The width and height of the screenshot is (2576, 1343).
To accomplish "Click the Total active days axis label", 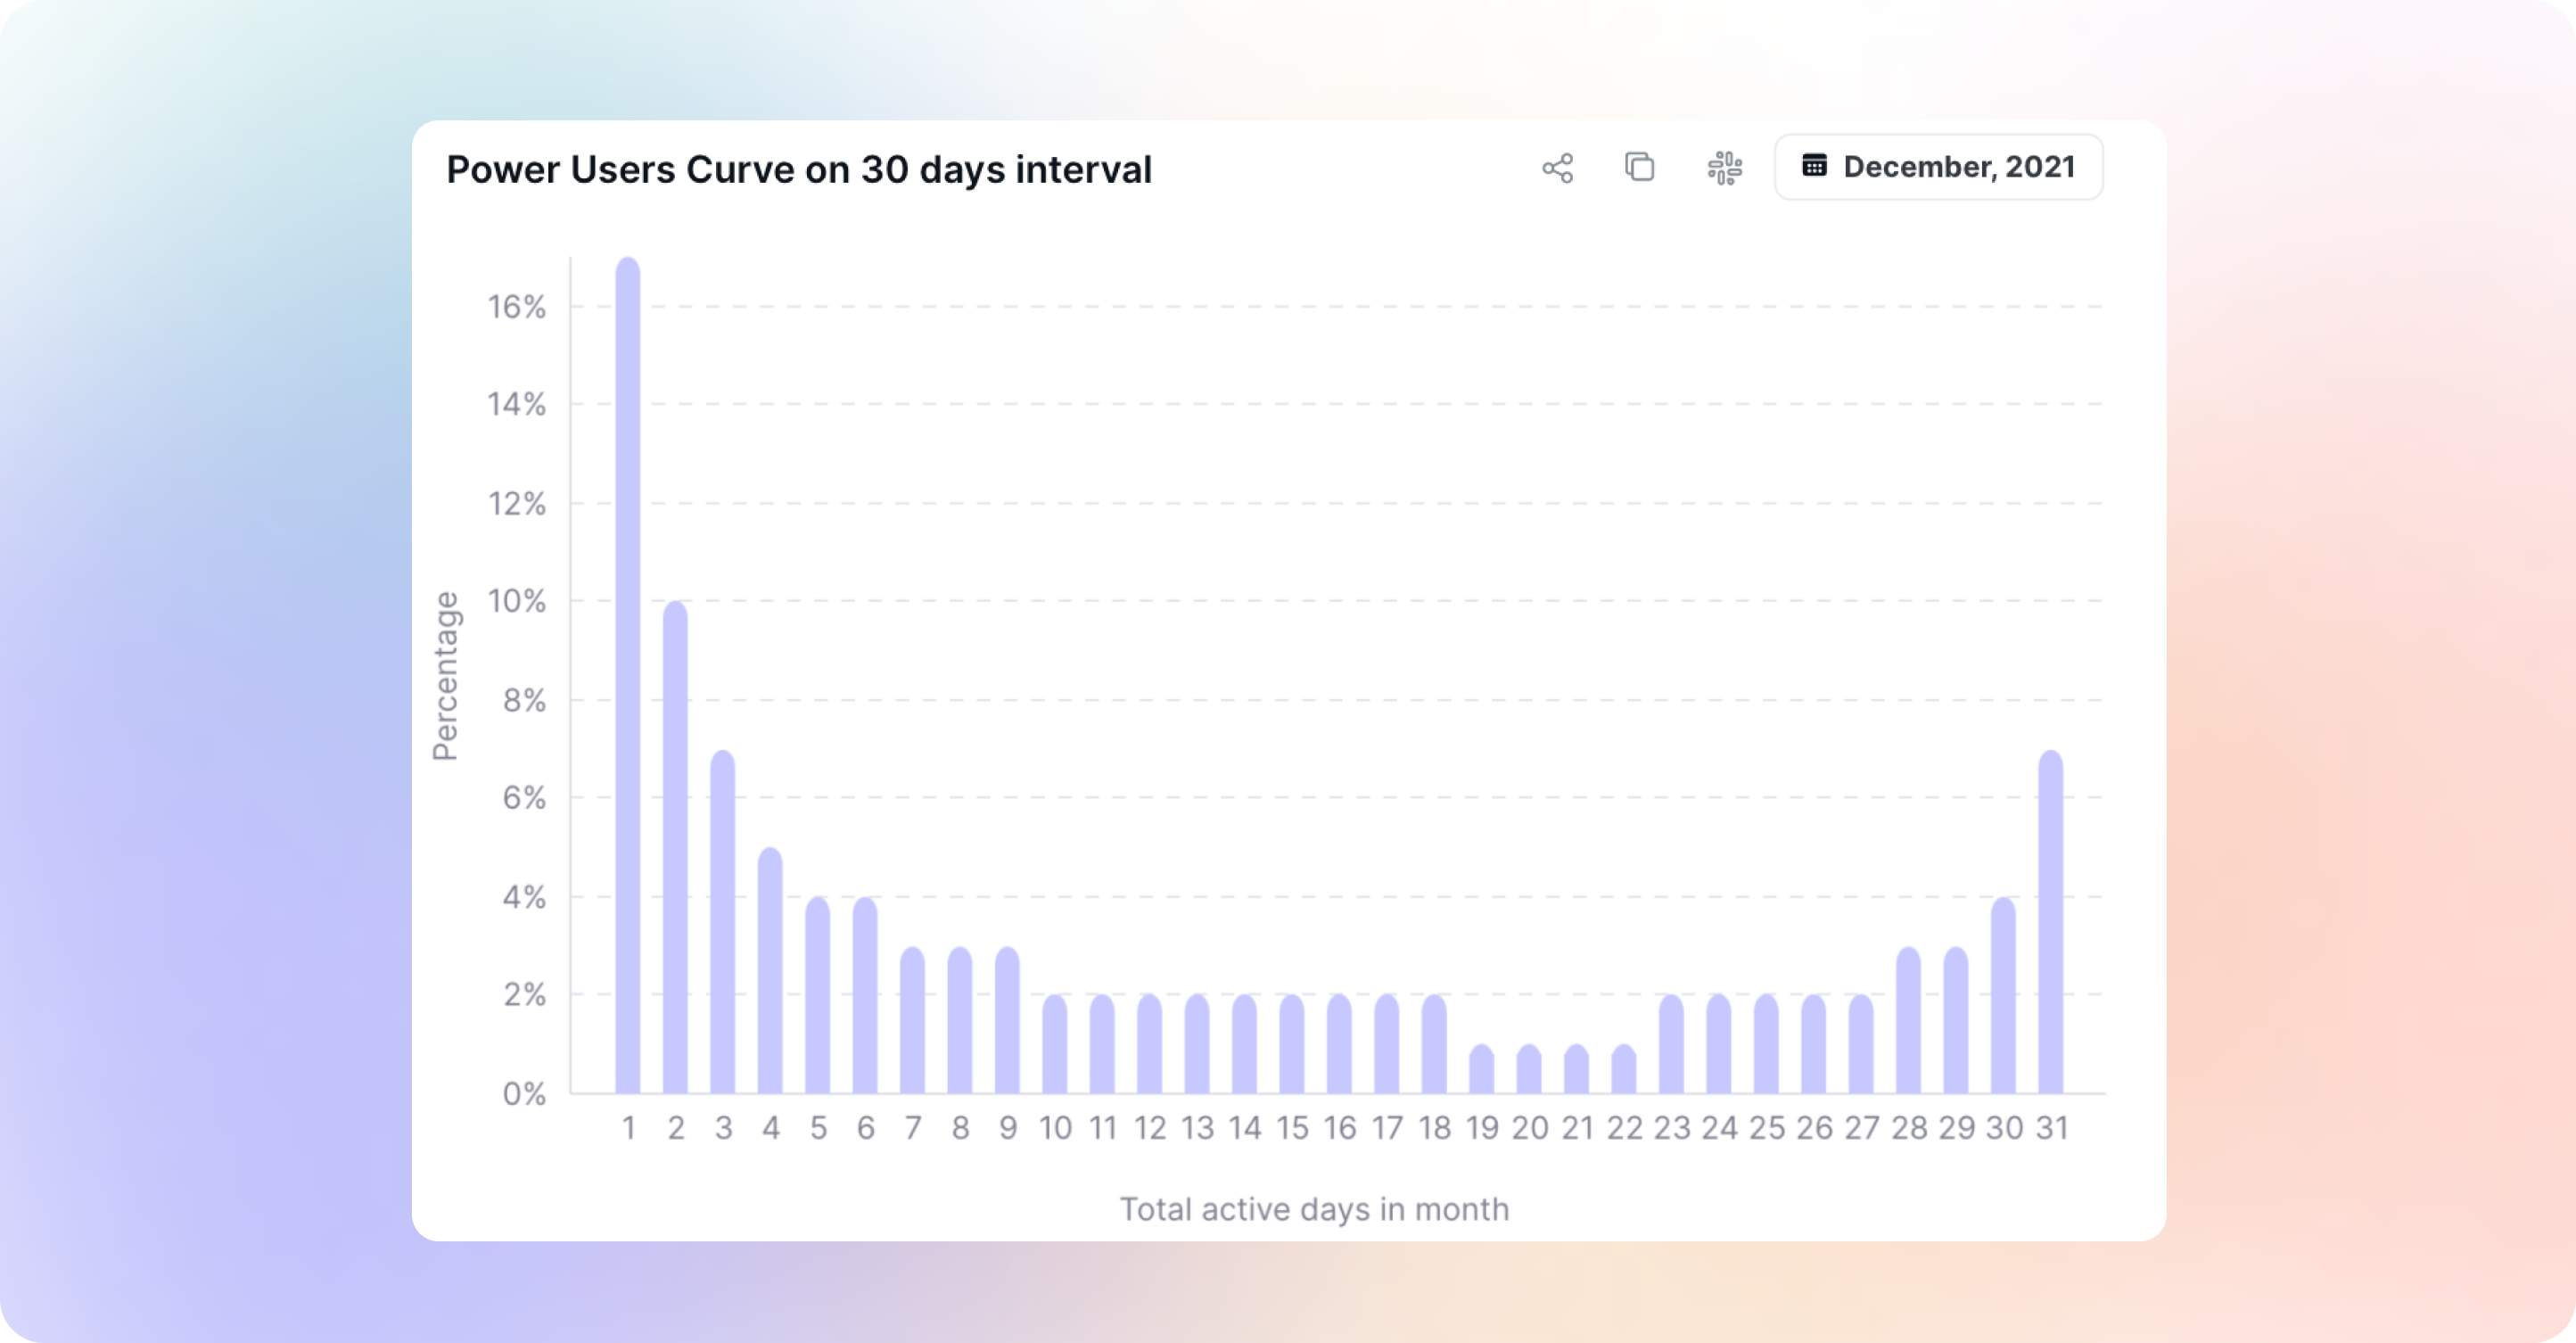I will click(1314, 1209).
